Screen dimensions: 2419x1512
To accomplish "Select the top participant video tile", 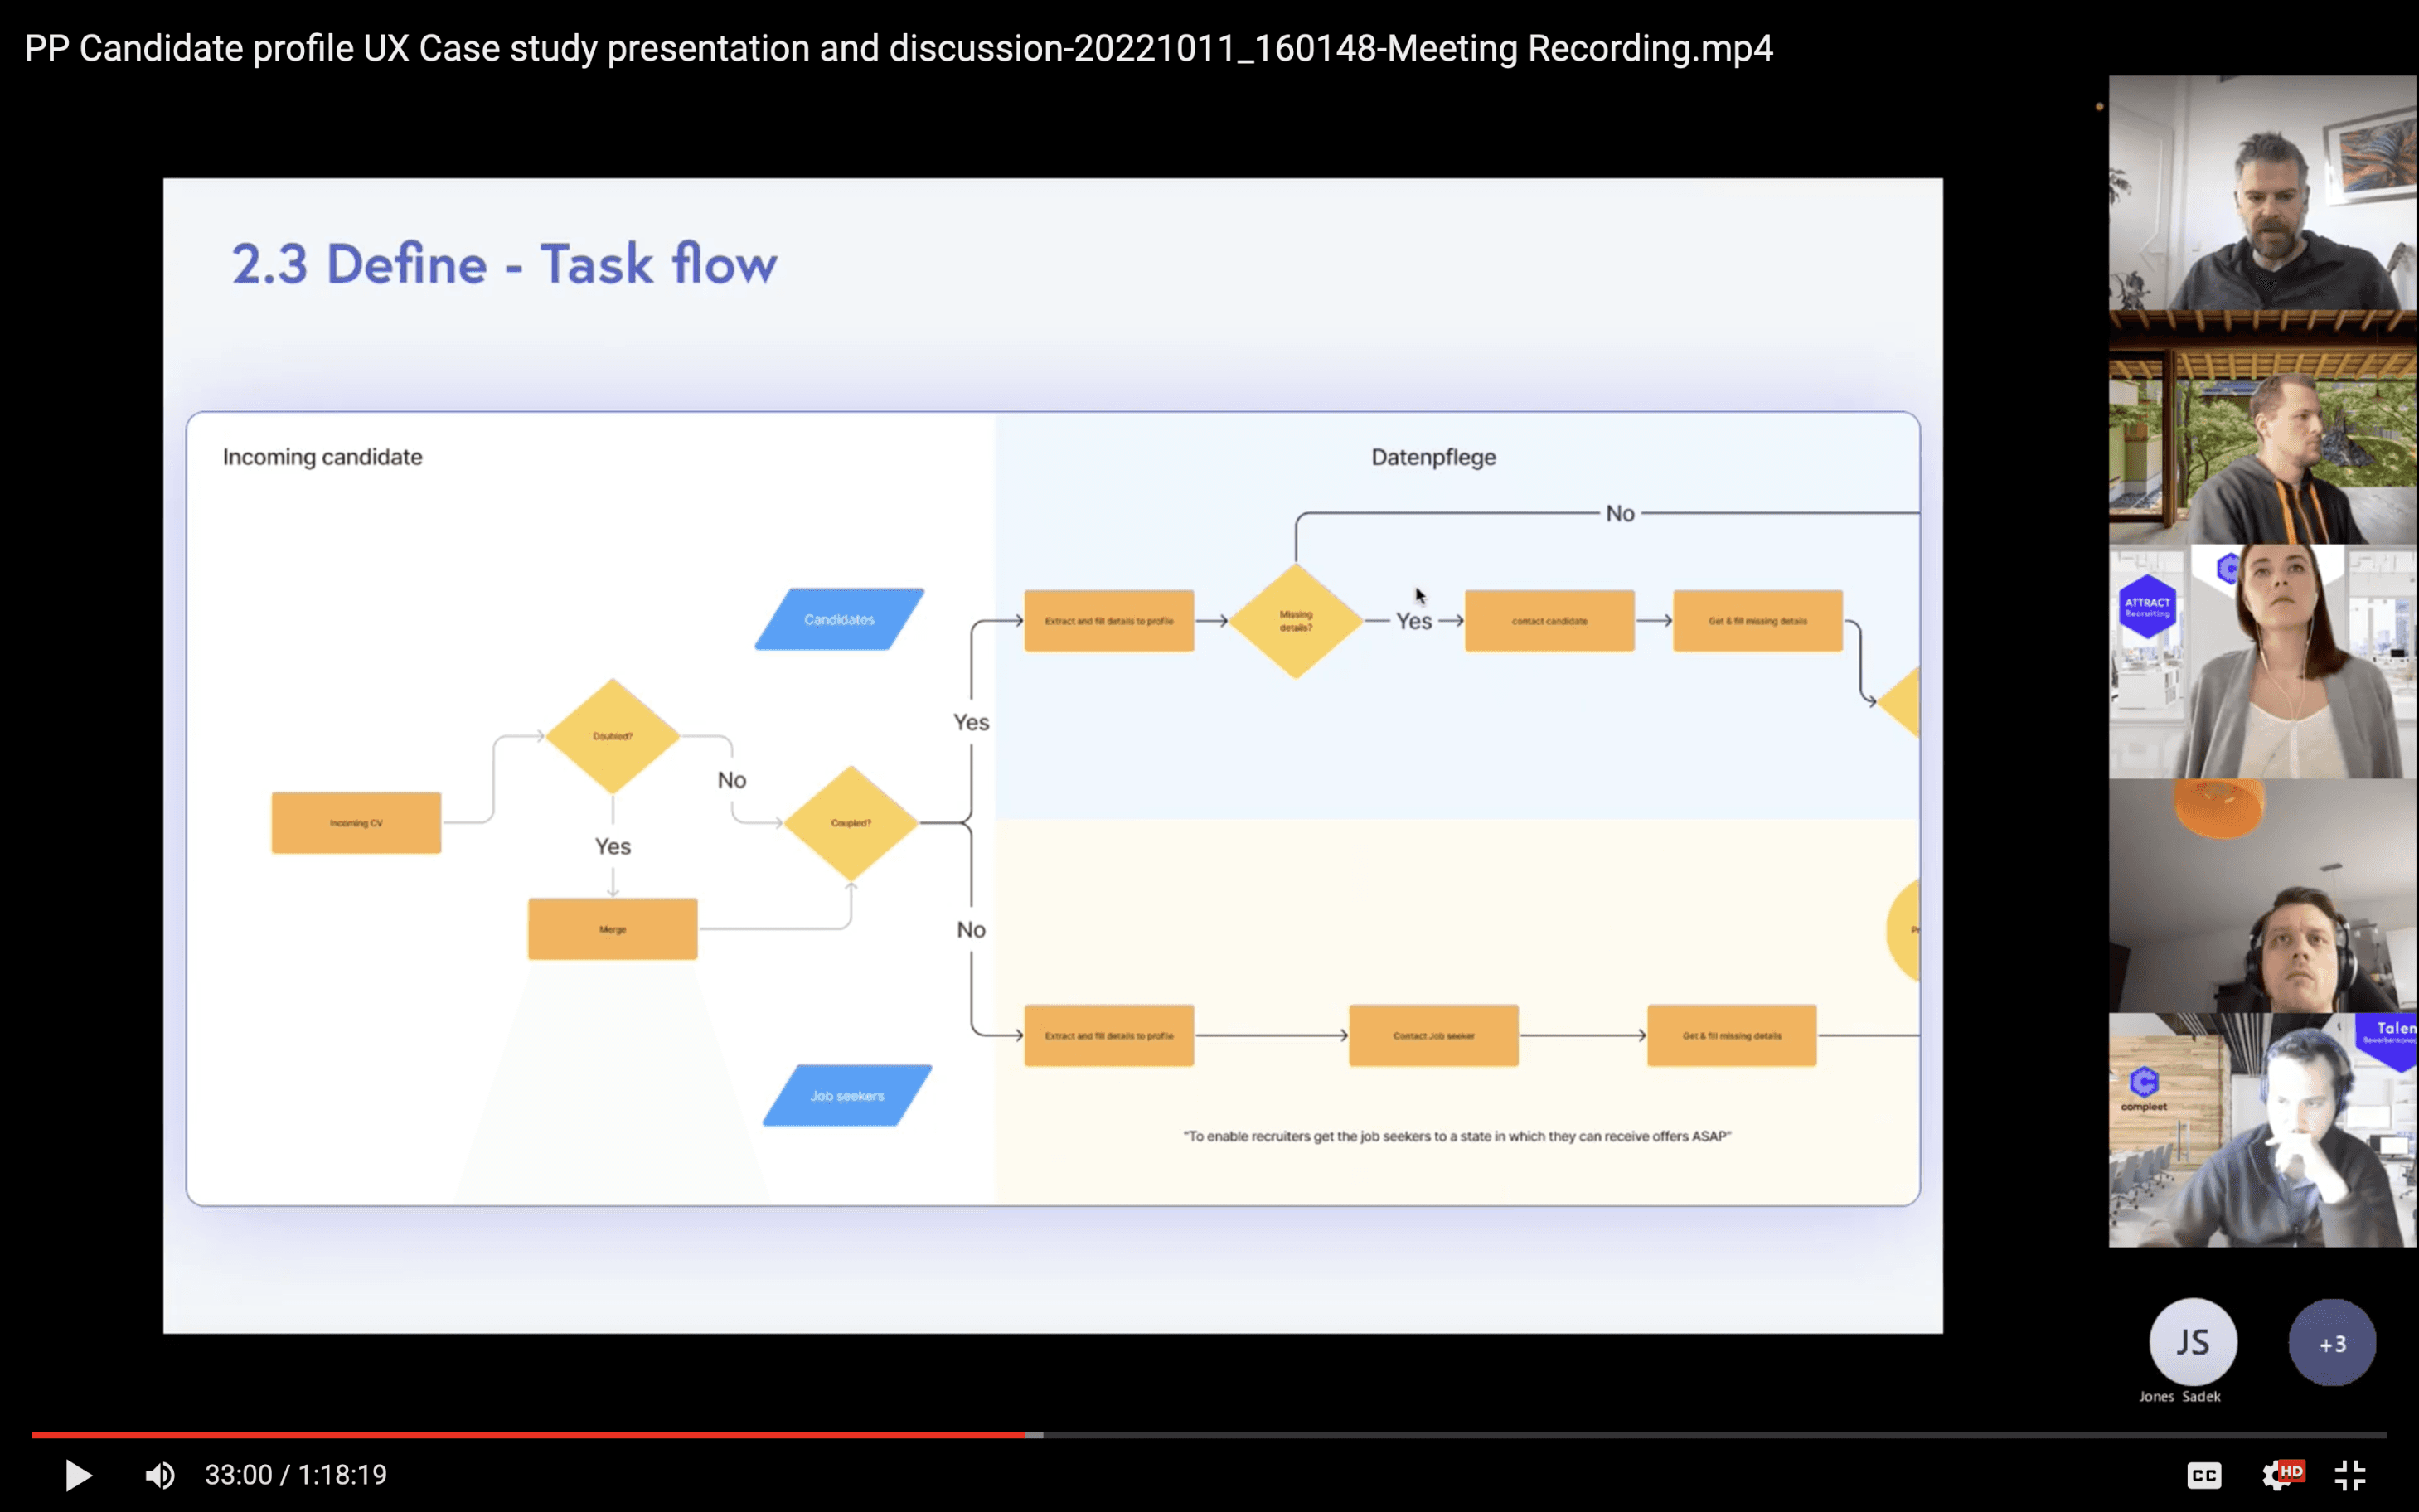I will 2262,193.
